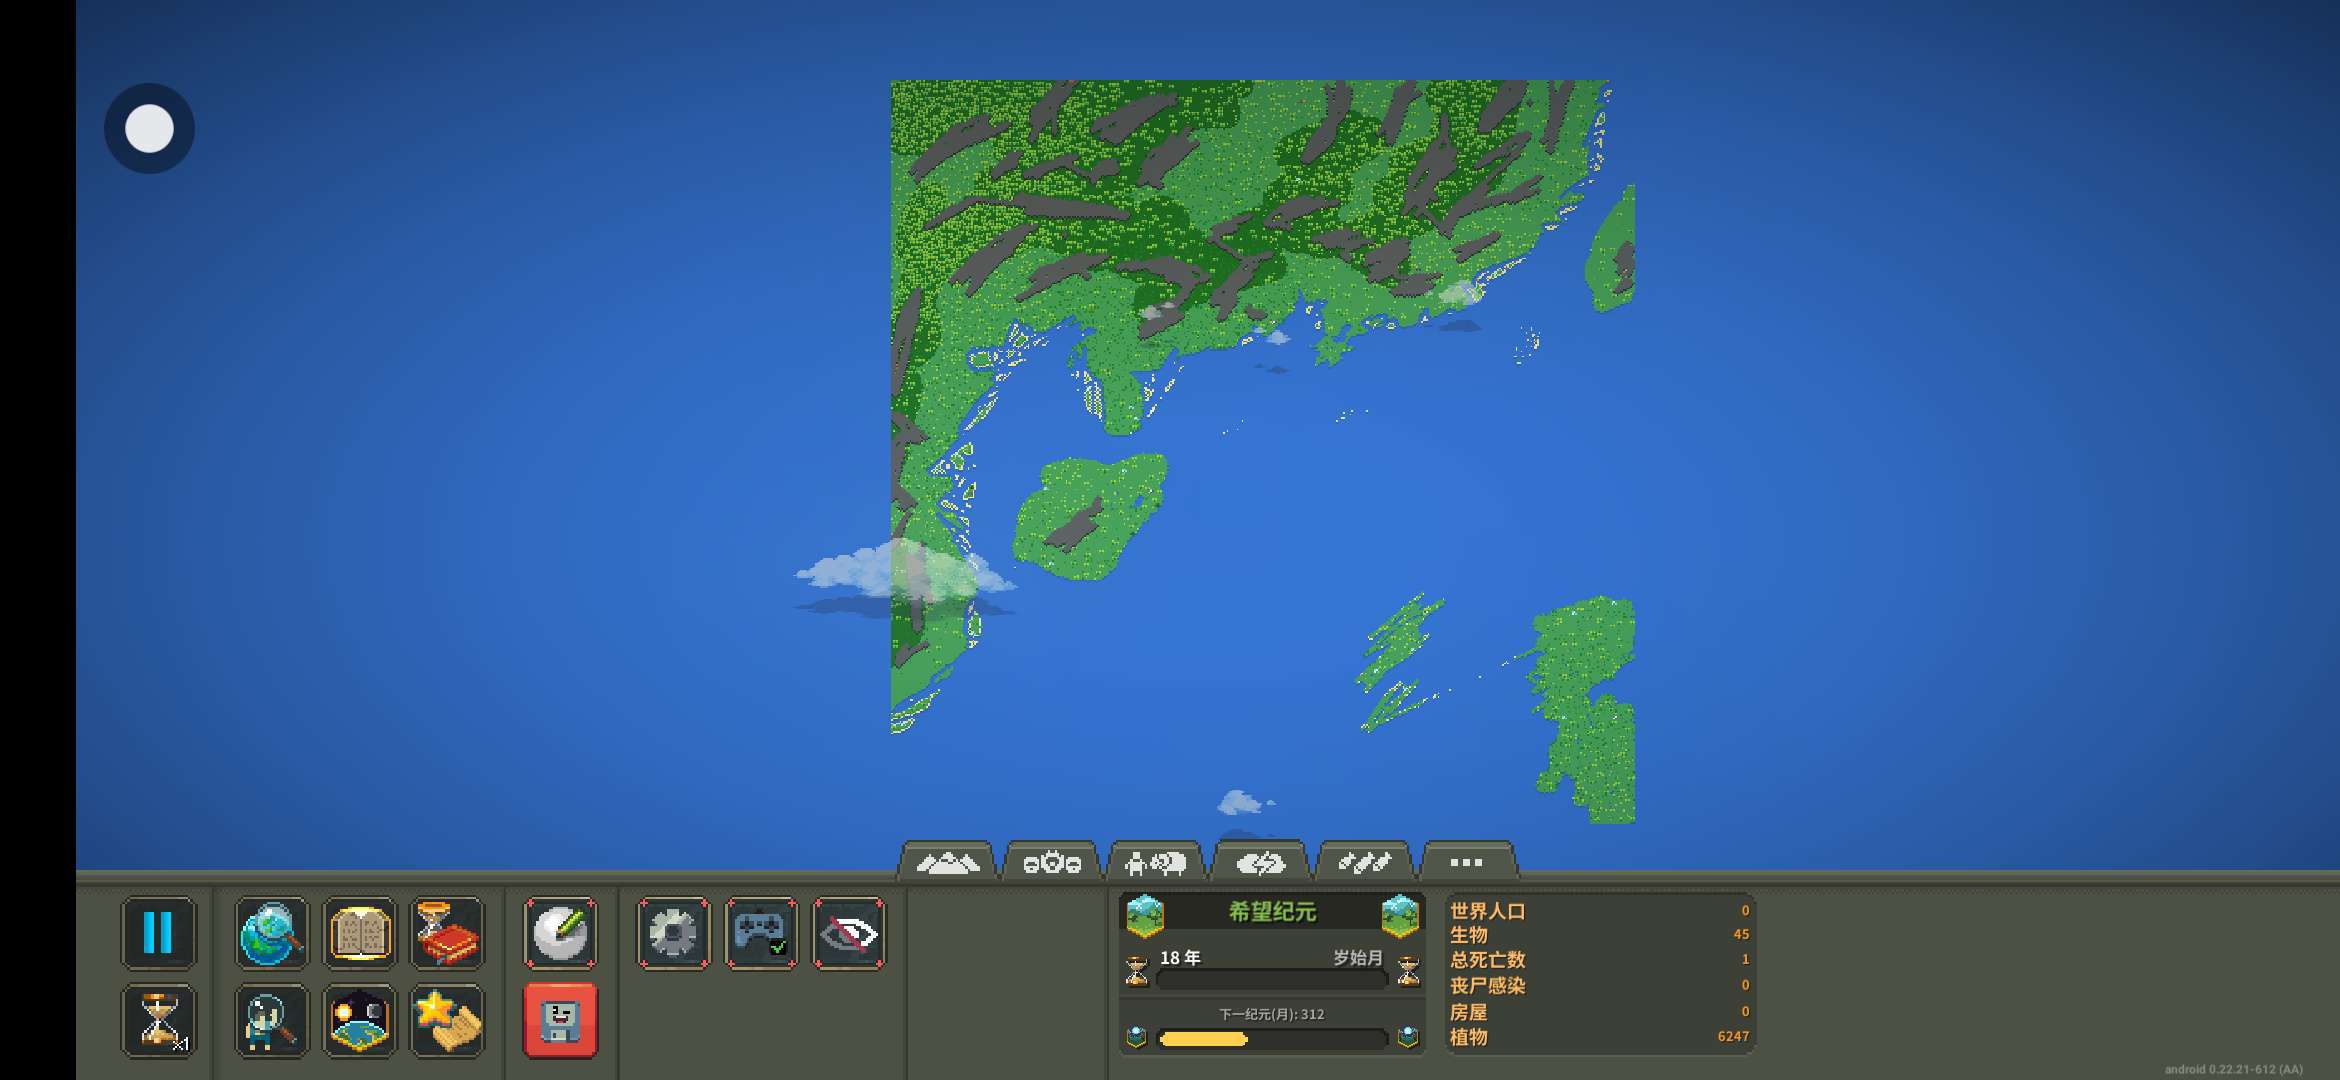This screenshot has height=1080, width=2340.
Task: Click the red save world floppy button
Action: [x=560, y=1020]
